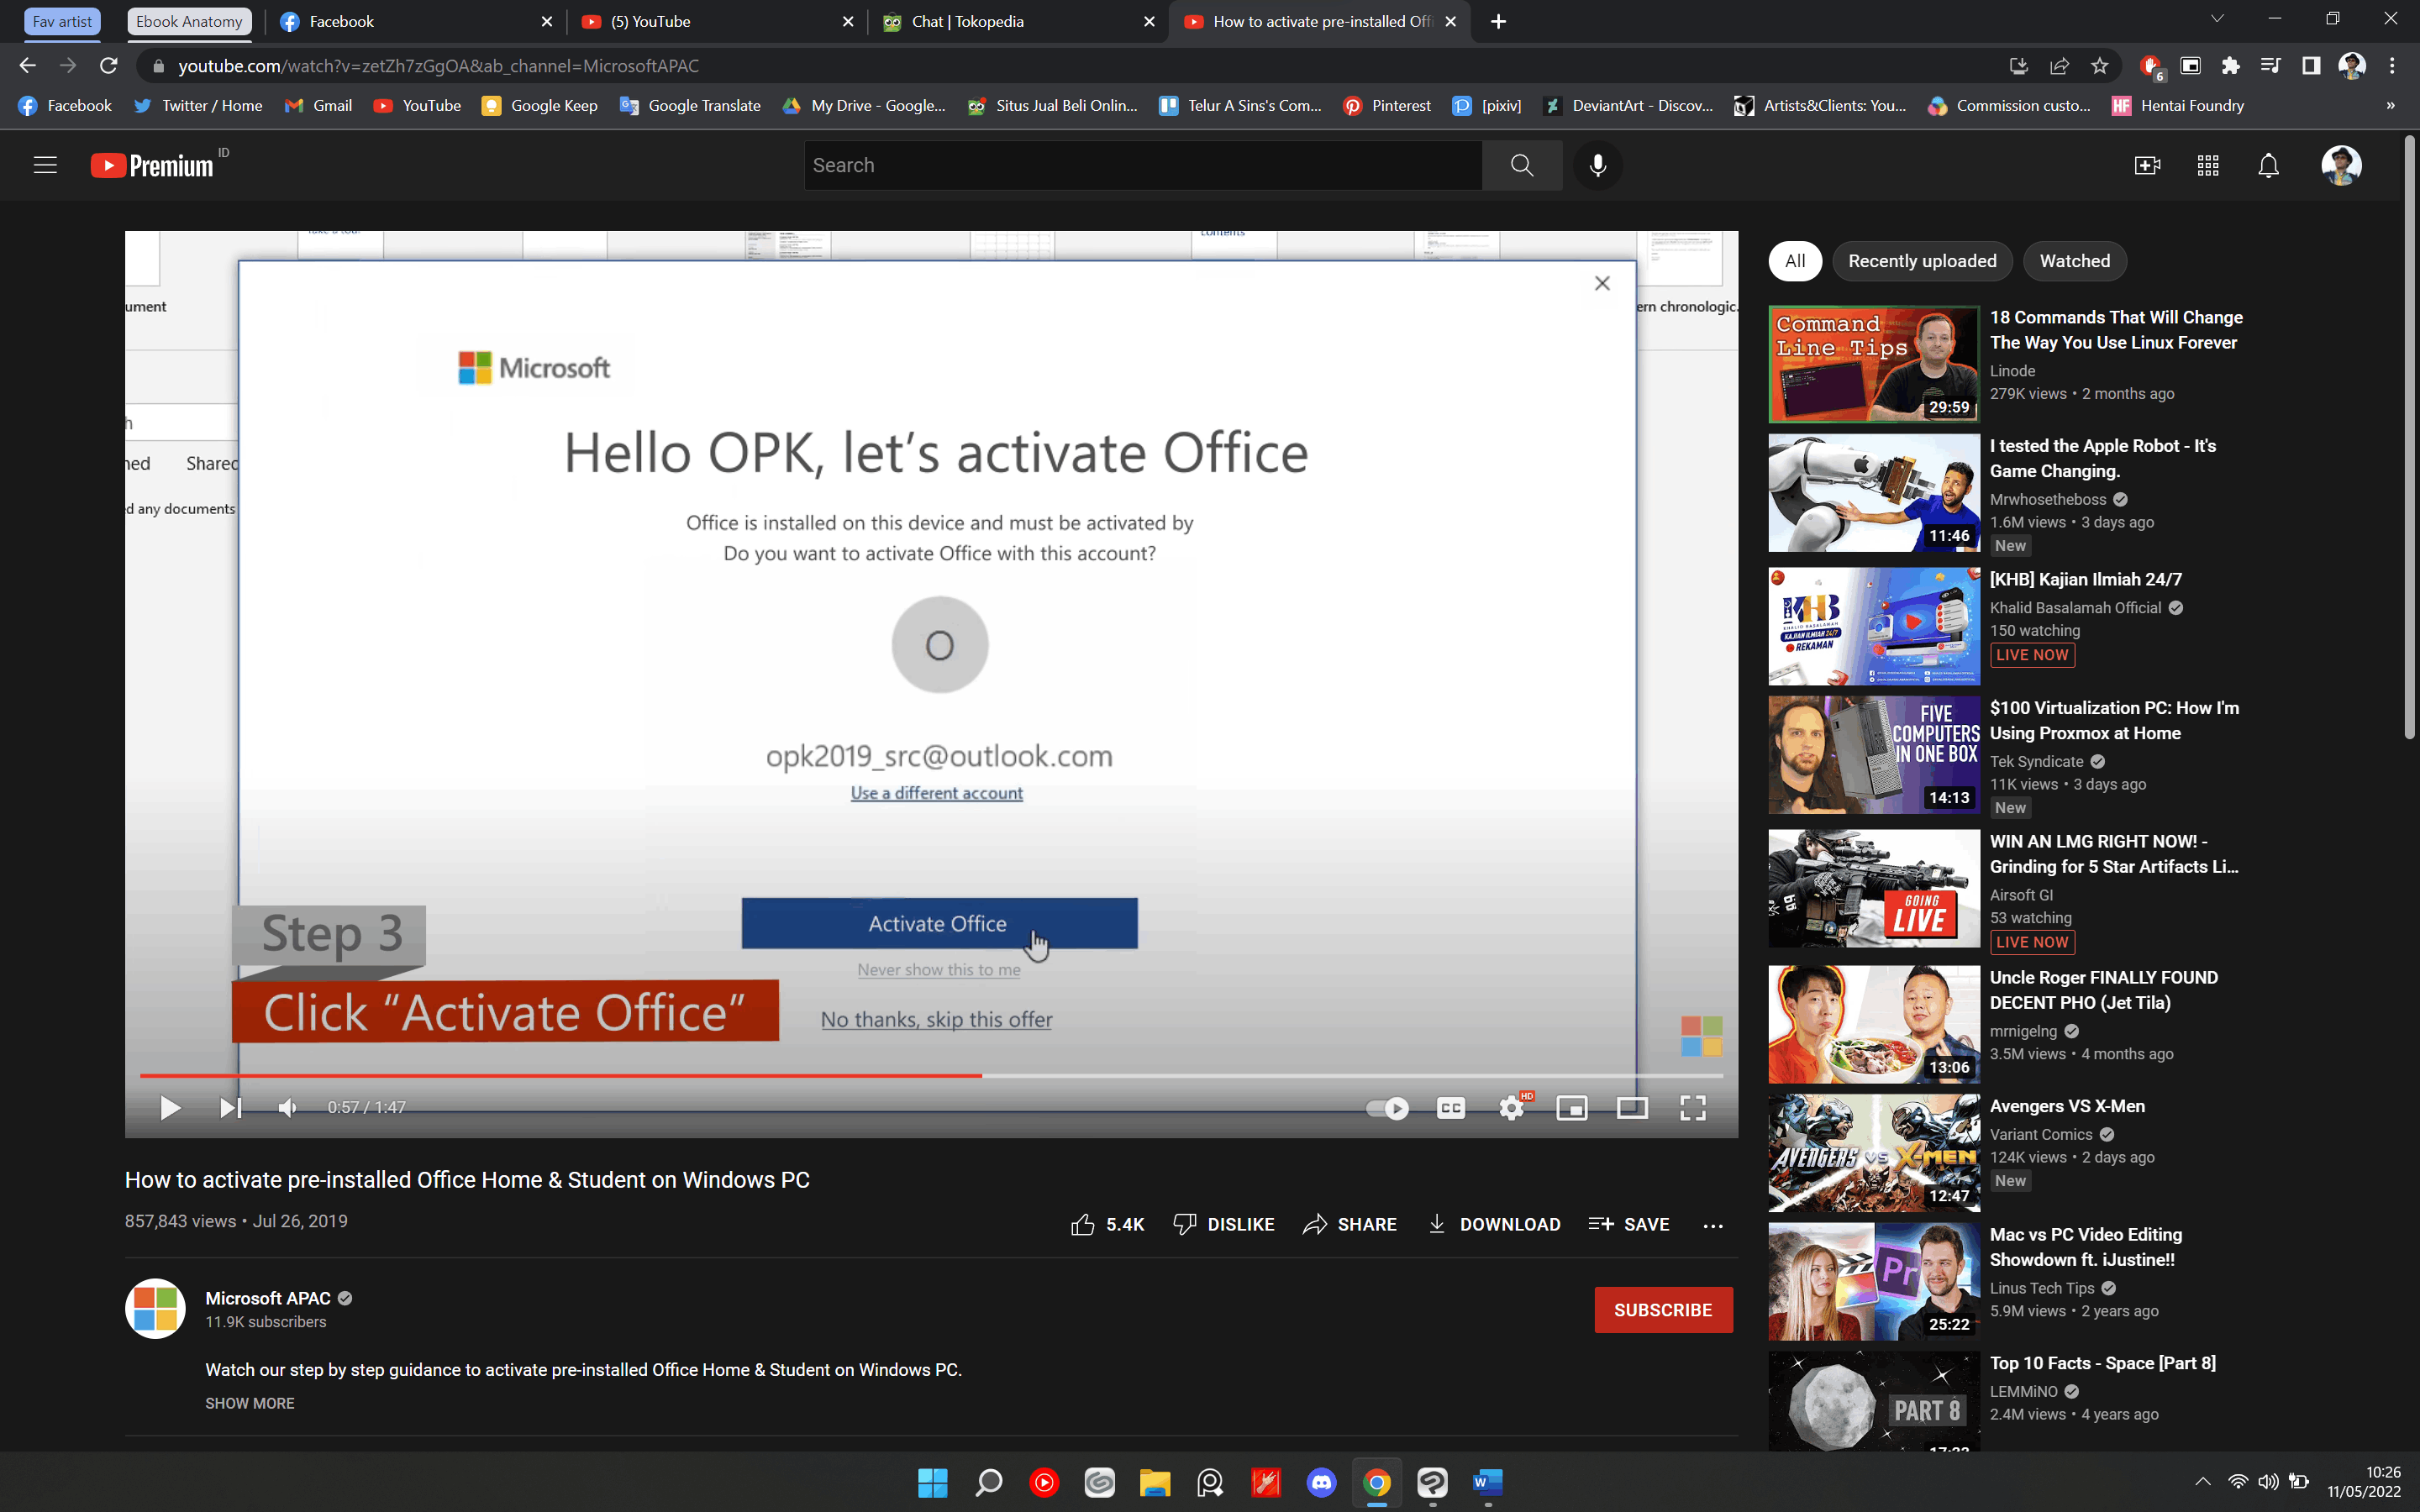Mute the video with speaker icon
This screenshot has width=2420, height=1512.
pos(287,1107)
